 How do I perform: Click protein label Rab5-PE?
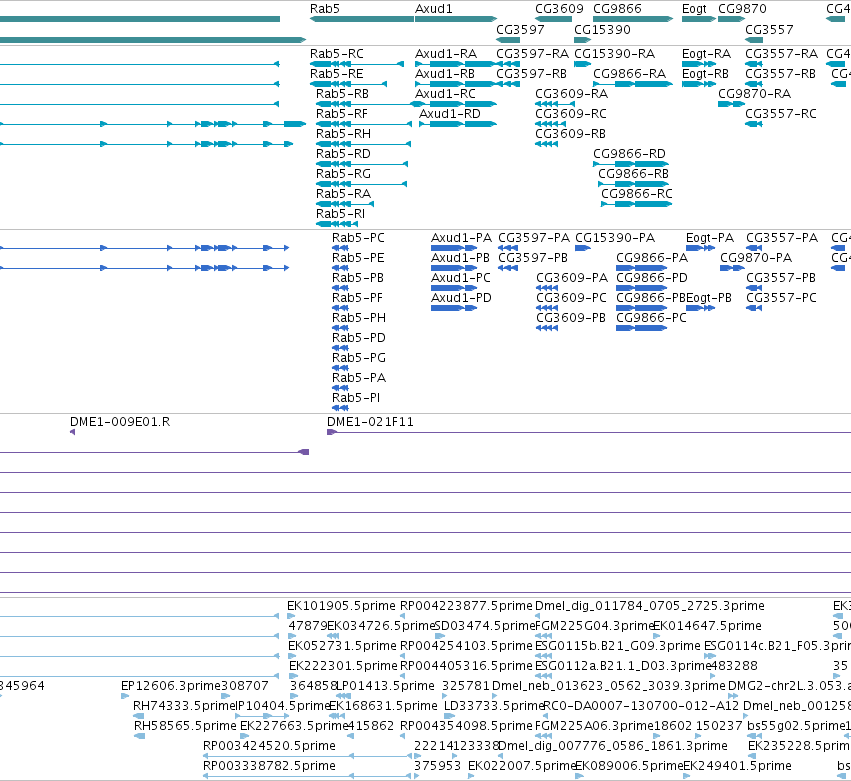coord(358,258)
